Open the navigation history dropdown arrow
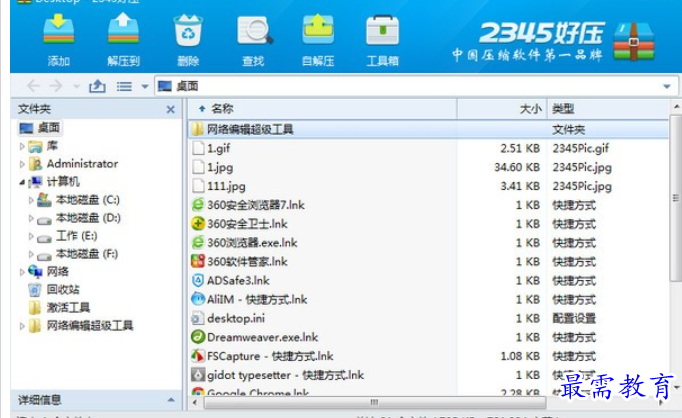Image resolution: width=682 pixels, height=418 pixels. pyautogui.click(x=77, y=87)
